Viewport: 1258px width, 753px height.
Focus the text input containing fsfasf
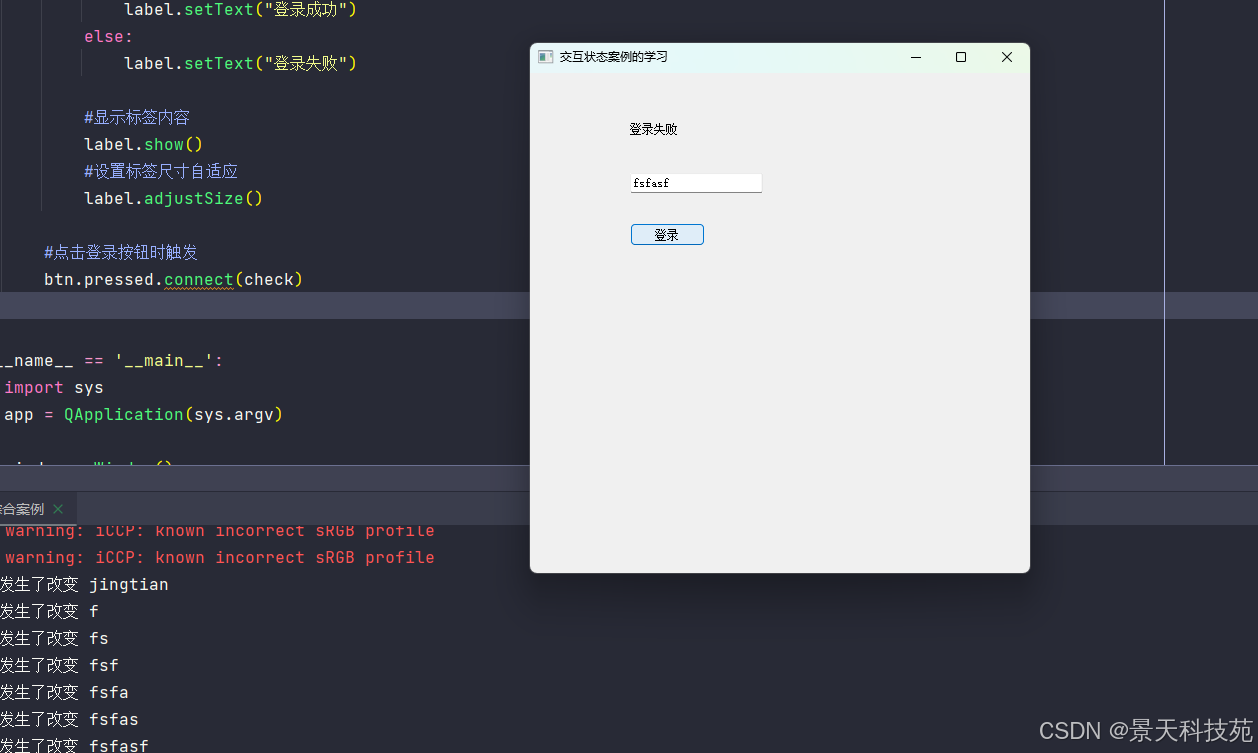tap(696, 183)
